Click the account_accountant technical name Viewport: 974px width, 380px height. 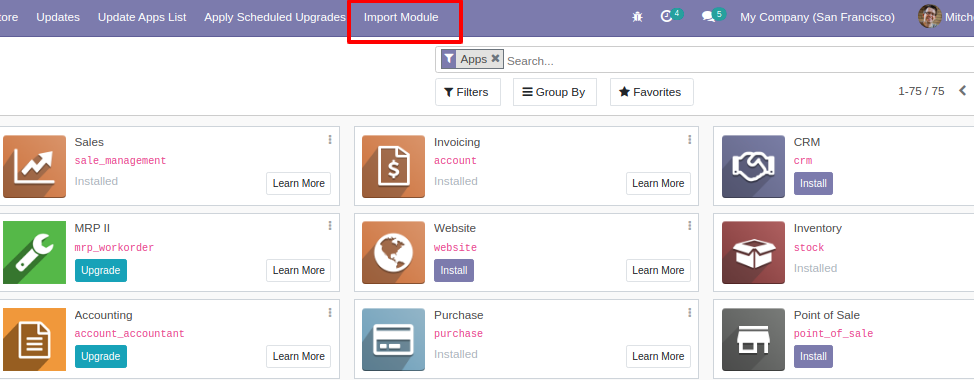click(x=129, y=334)
